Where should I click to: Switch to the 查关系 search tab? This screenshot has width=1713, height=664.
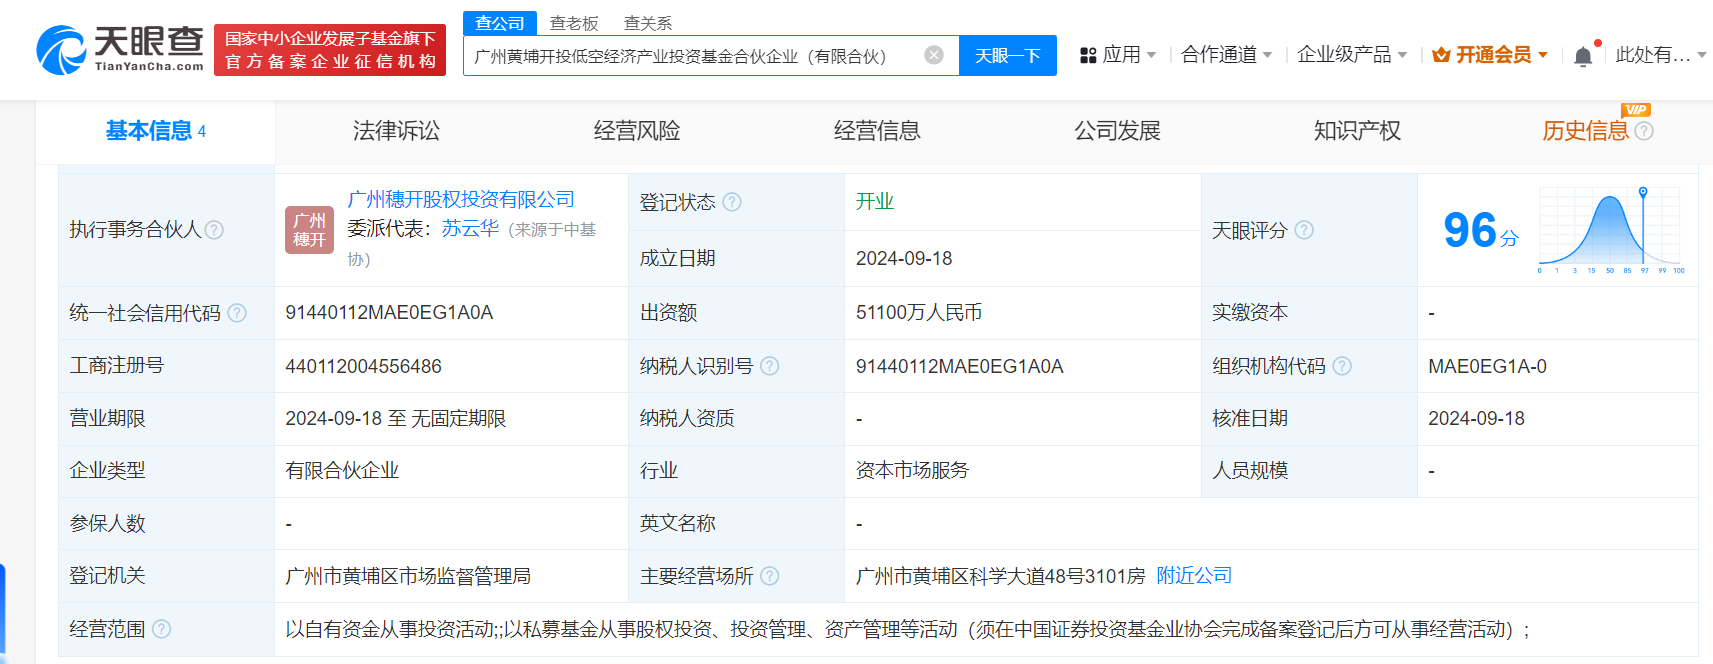tap(648, 23)
